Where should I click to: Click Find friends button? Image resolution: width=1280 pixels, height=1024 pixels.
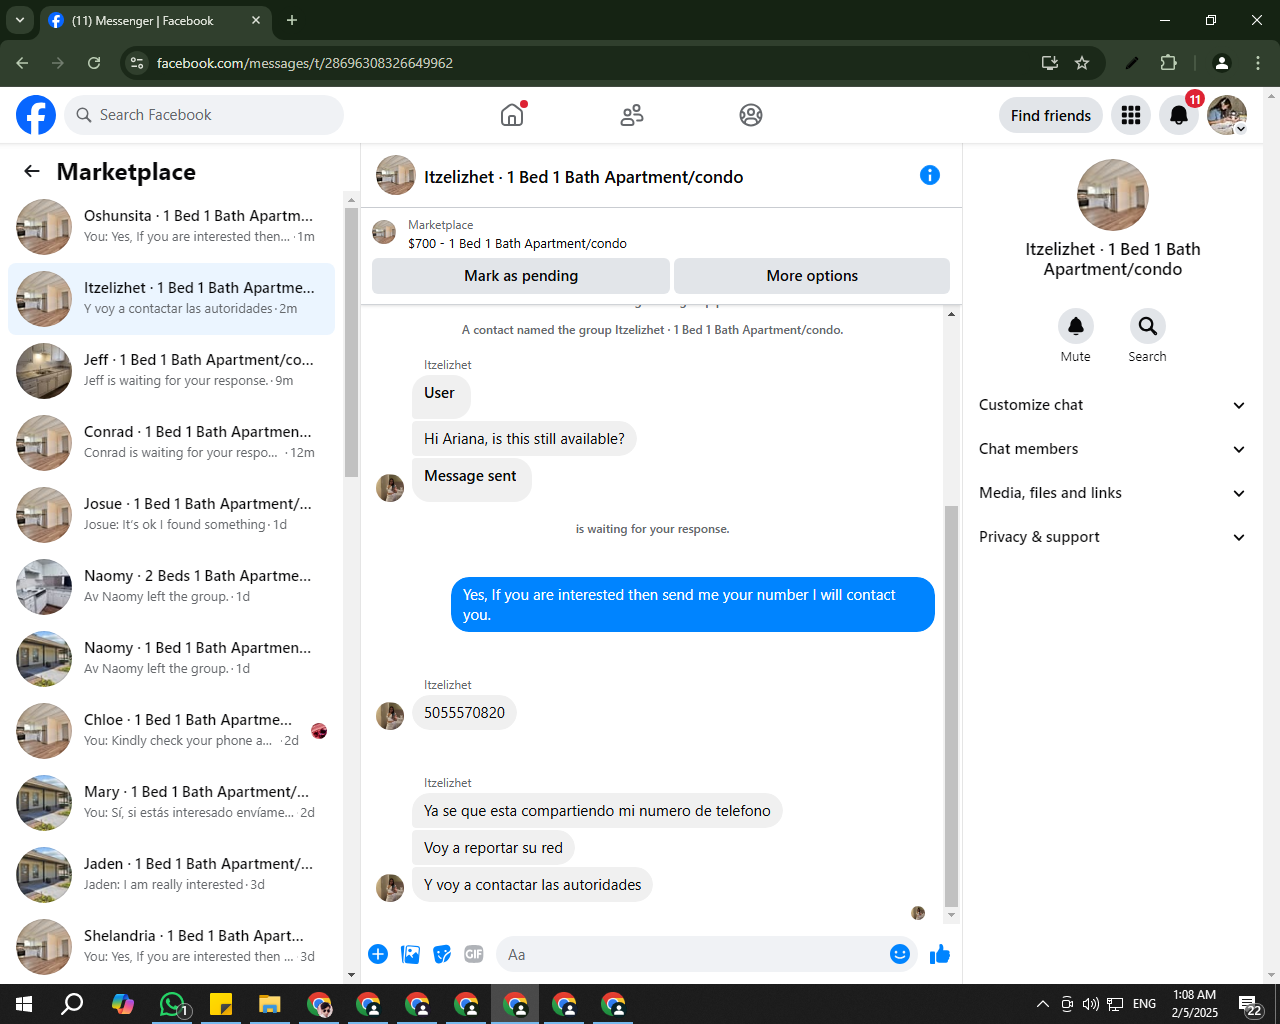coord(1051,115)
